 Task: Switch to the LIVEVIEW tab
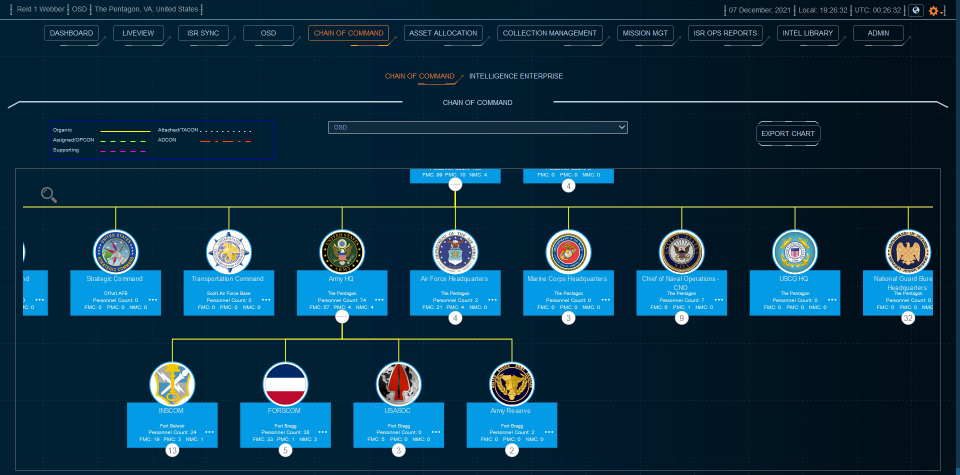coord(138,33)
